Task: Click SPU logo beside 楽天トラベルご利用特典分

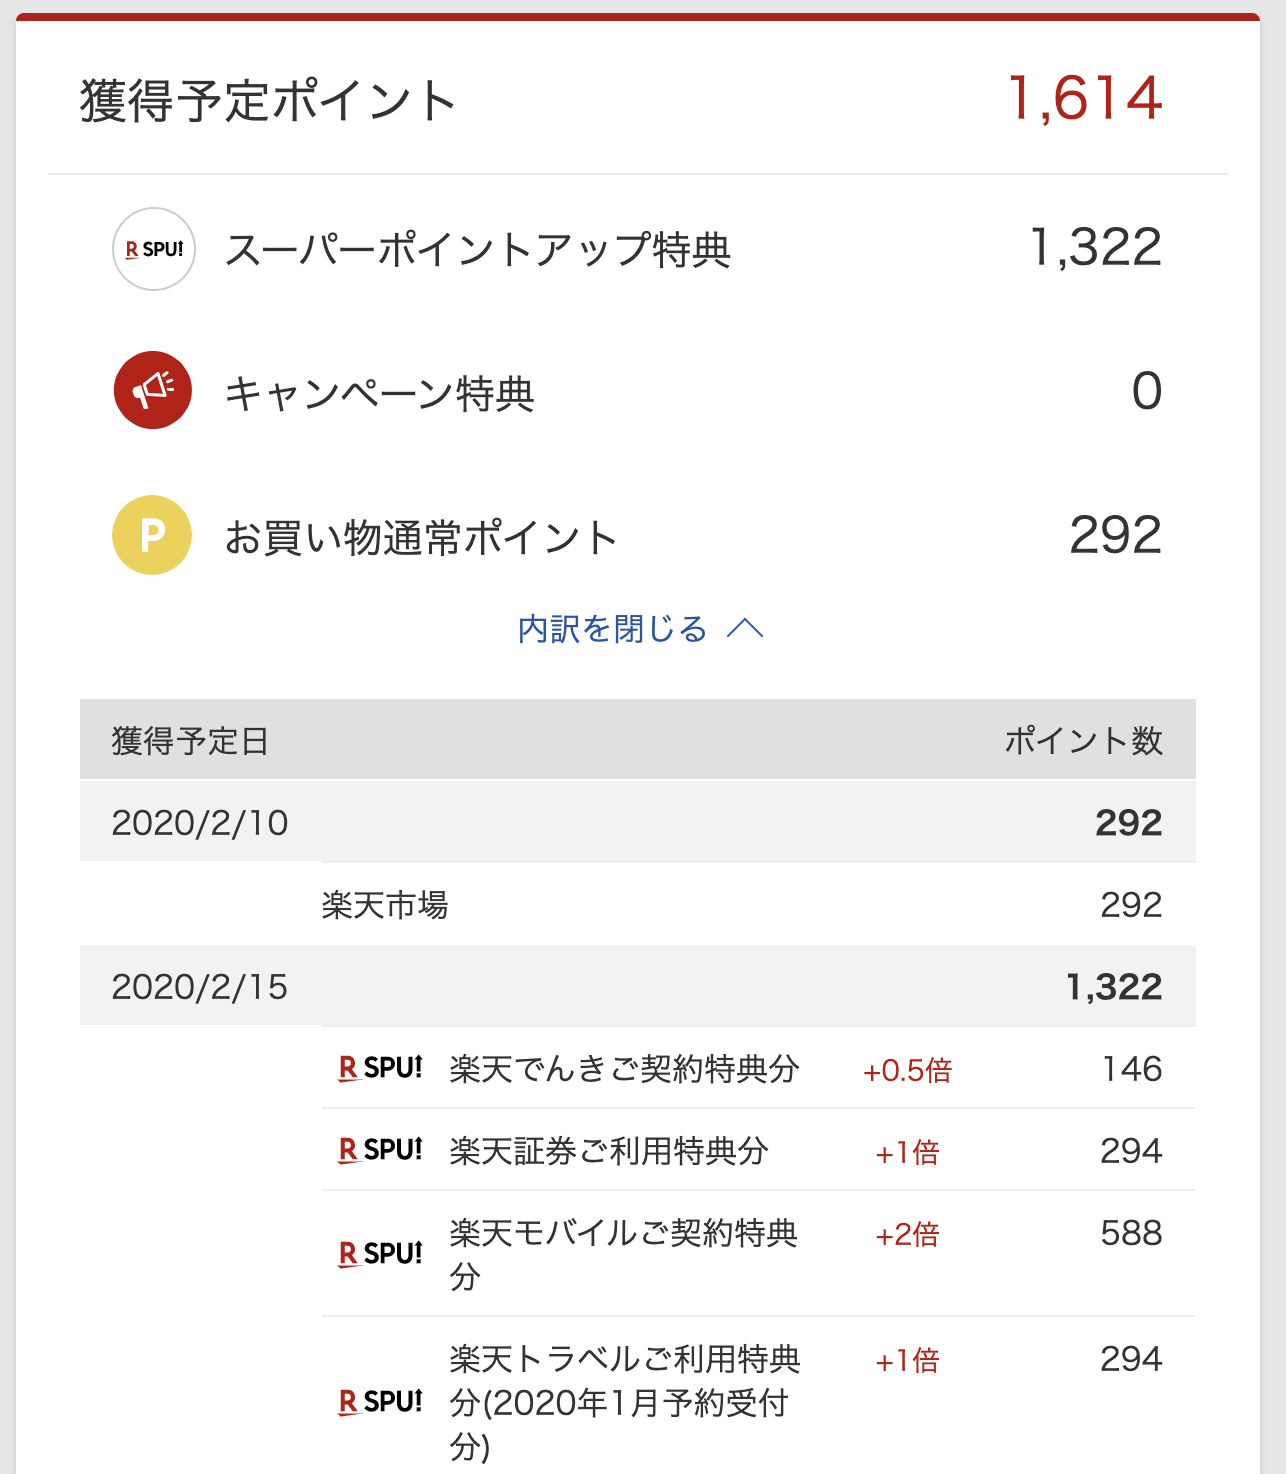Action: coord(380,1402)
